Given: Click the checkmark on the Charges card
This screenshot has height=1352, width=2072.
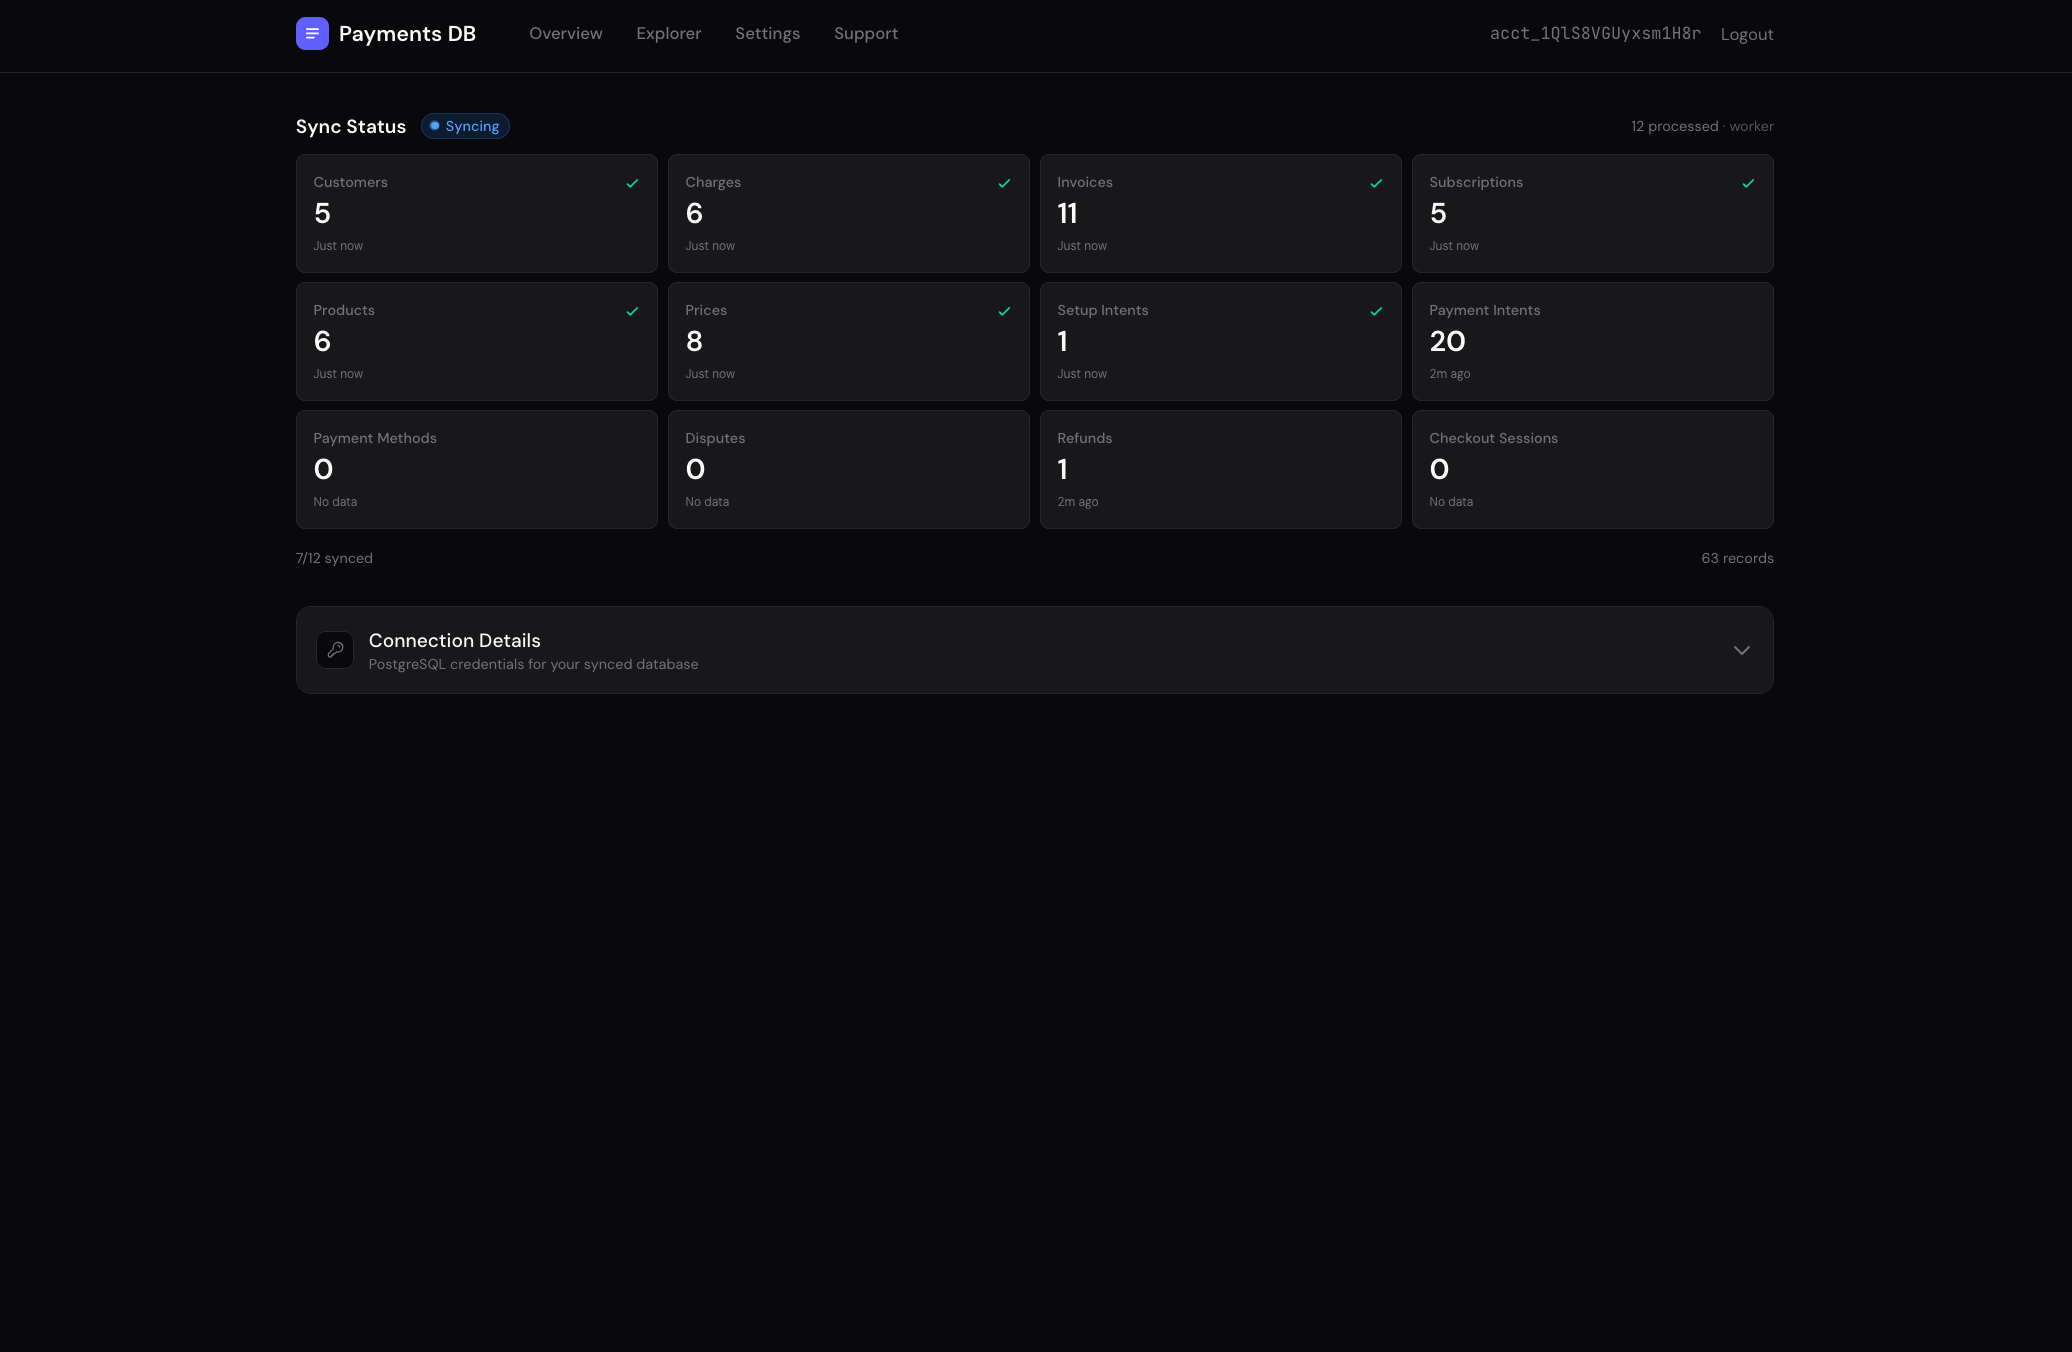Looking at the screenshot, I should pos(1004,183).
